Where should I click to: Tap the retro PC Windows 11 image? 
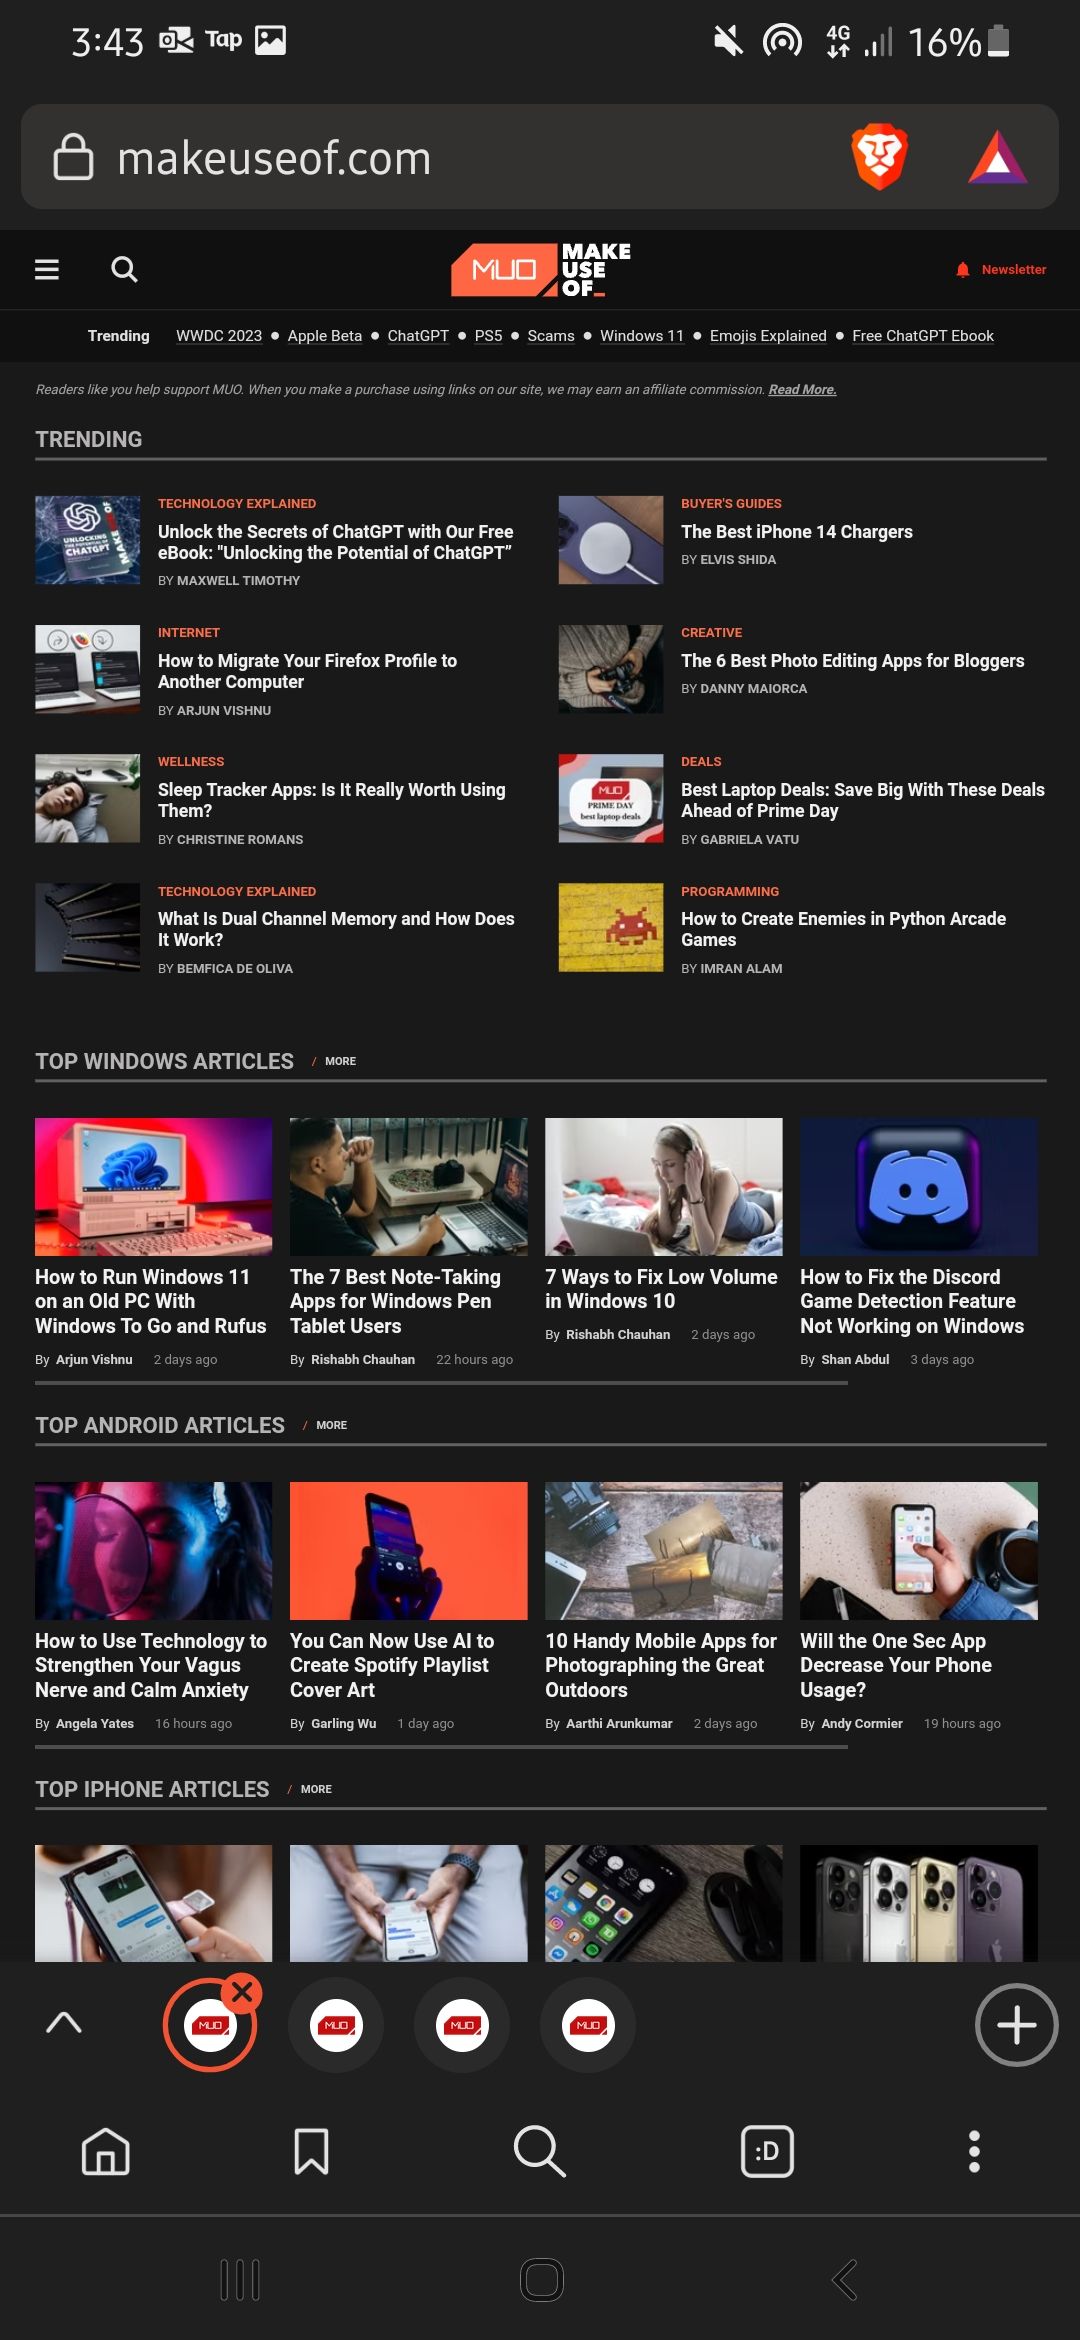pyautogui.click(x=153, y=1186)
